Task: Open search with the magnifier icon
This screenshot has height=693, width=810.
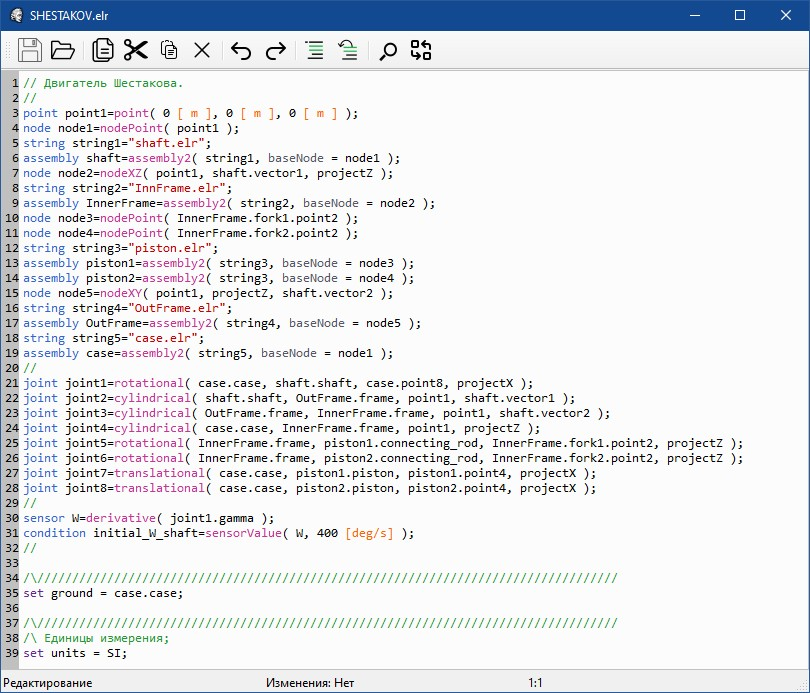Action: coord(388,50)
